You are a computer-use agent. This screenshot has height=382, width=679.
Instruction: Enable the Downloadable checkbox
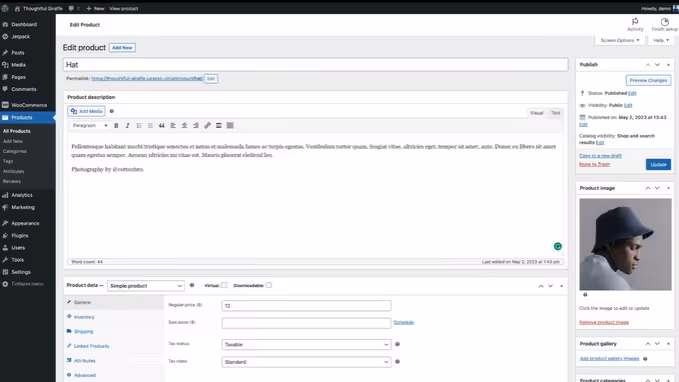tap(268, 285)
